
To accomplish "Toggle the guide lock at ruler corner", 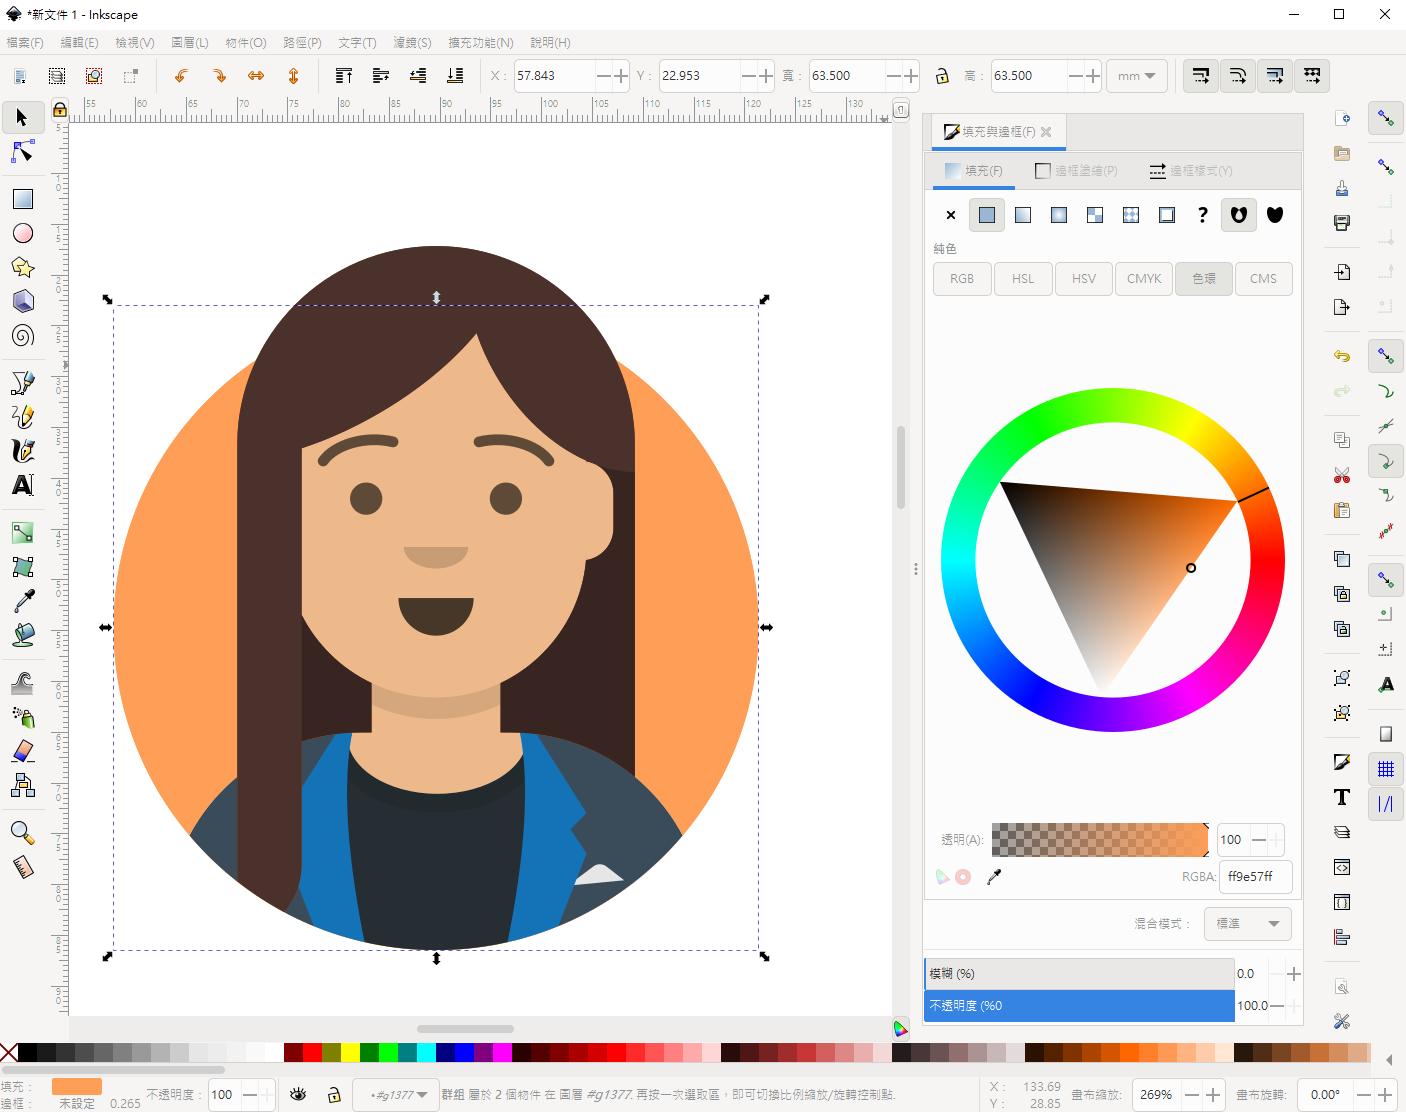I will (x=60, y=110).
